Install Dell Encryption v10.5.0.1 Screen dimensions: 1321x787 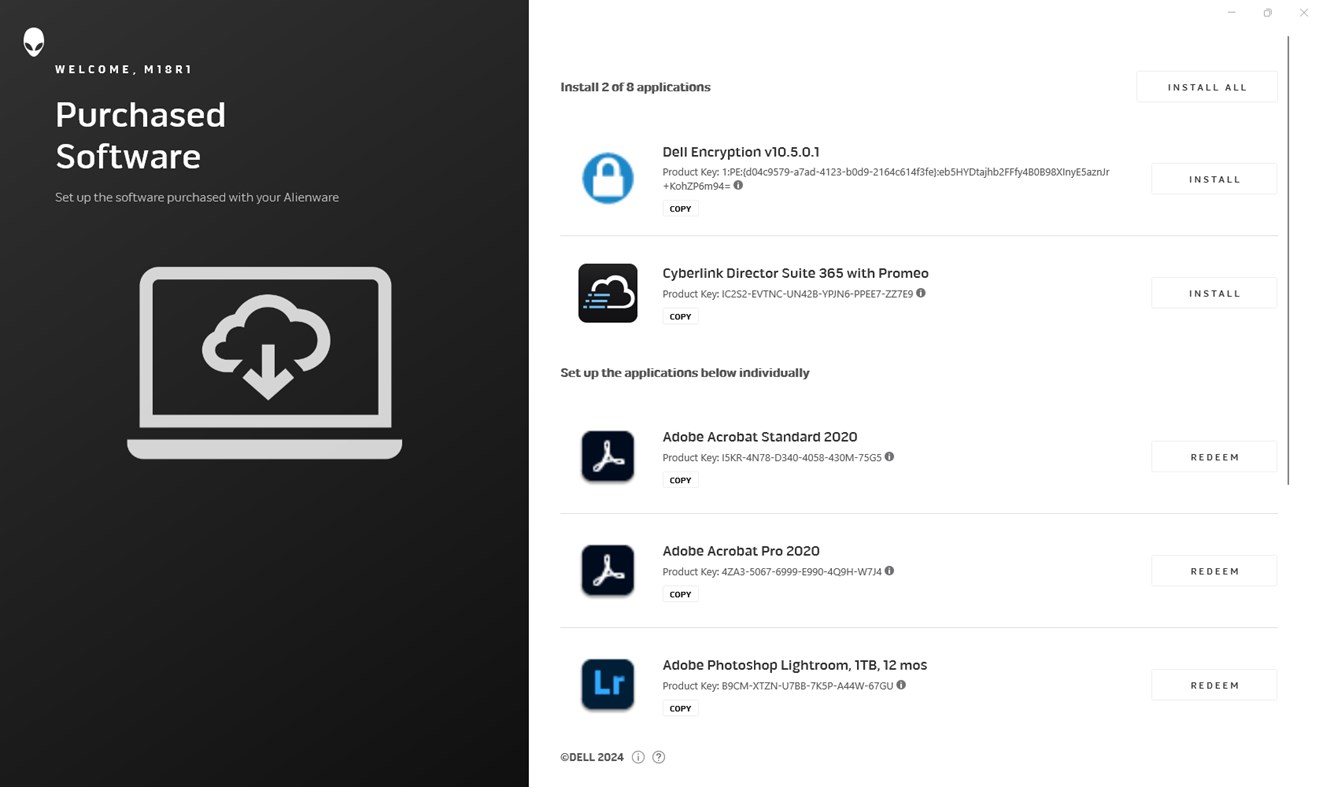tap(1214, 179)
